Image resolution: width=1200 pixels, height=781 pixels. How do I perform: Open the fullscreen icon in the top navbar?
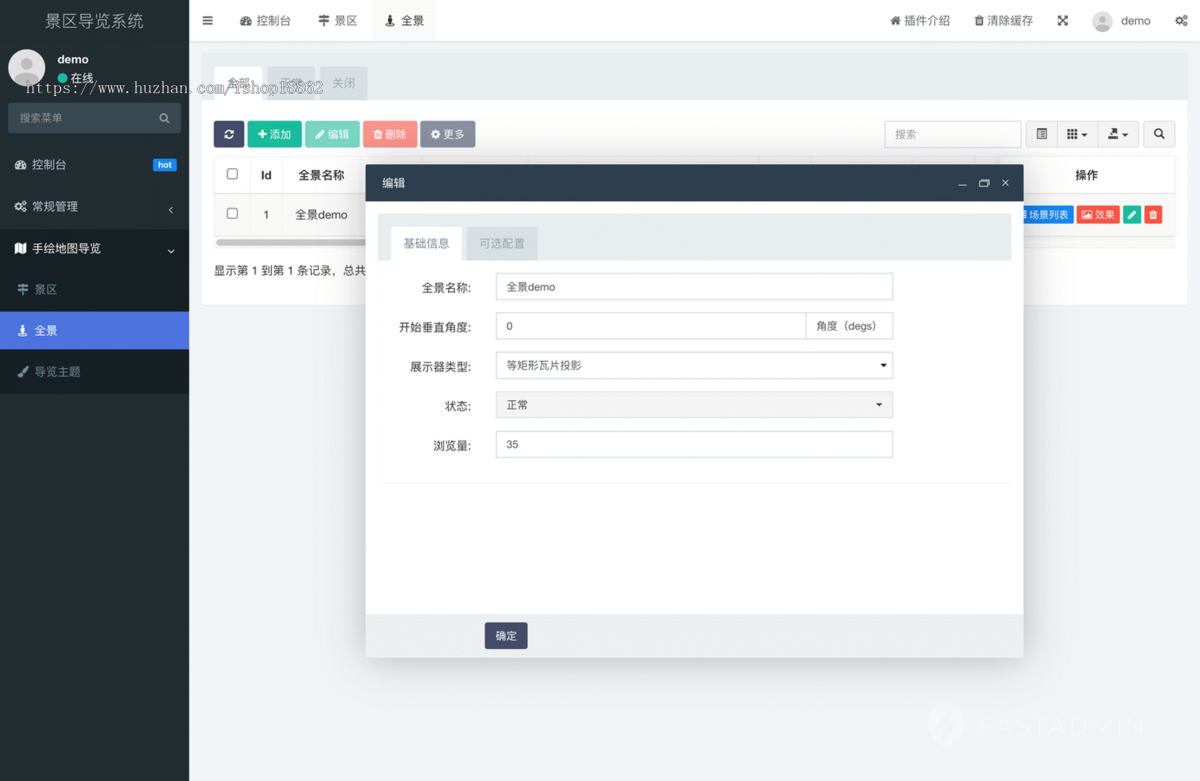click(x=1062, y=20)
